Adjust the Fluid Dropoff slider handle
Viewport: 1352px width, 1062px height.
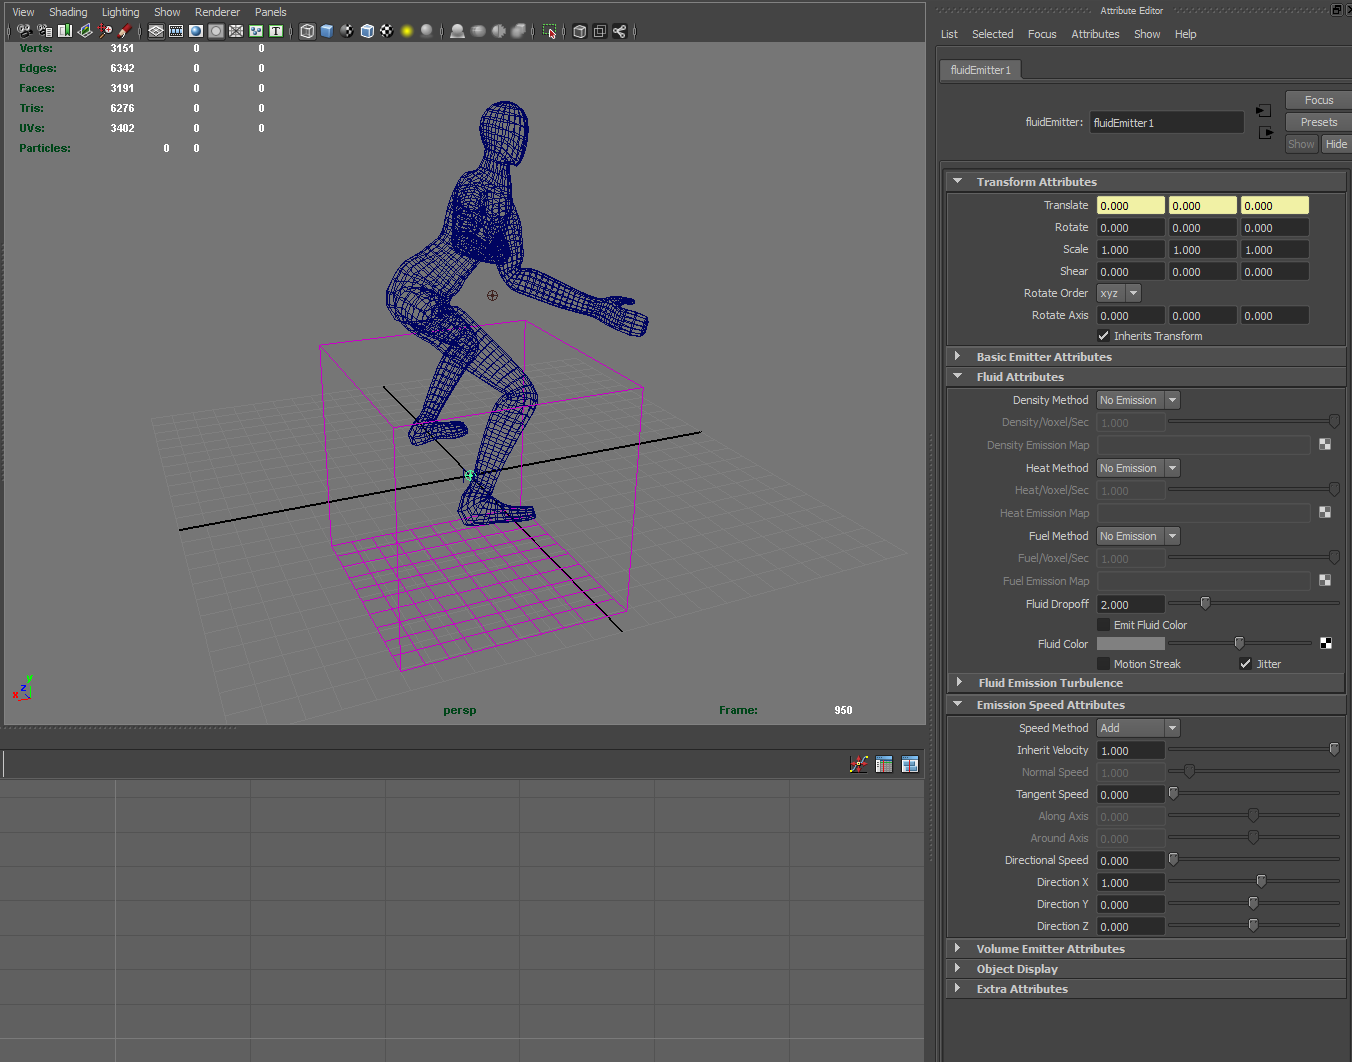coord(1205,603)
